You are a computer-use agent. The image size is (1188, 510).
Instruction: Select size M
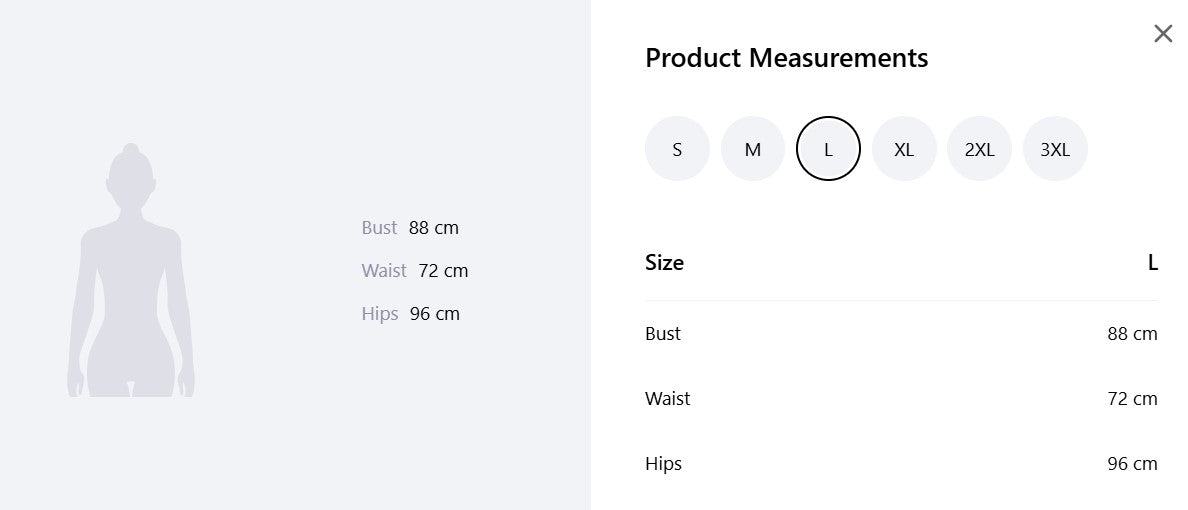click(752, 149)
